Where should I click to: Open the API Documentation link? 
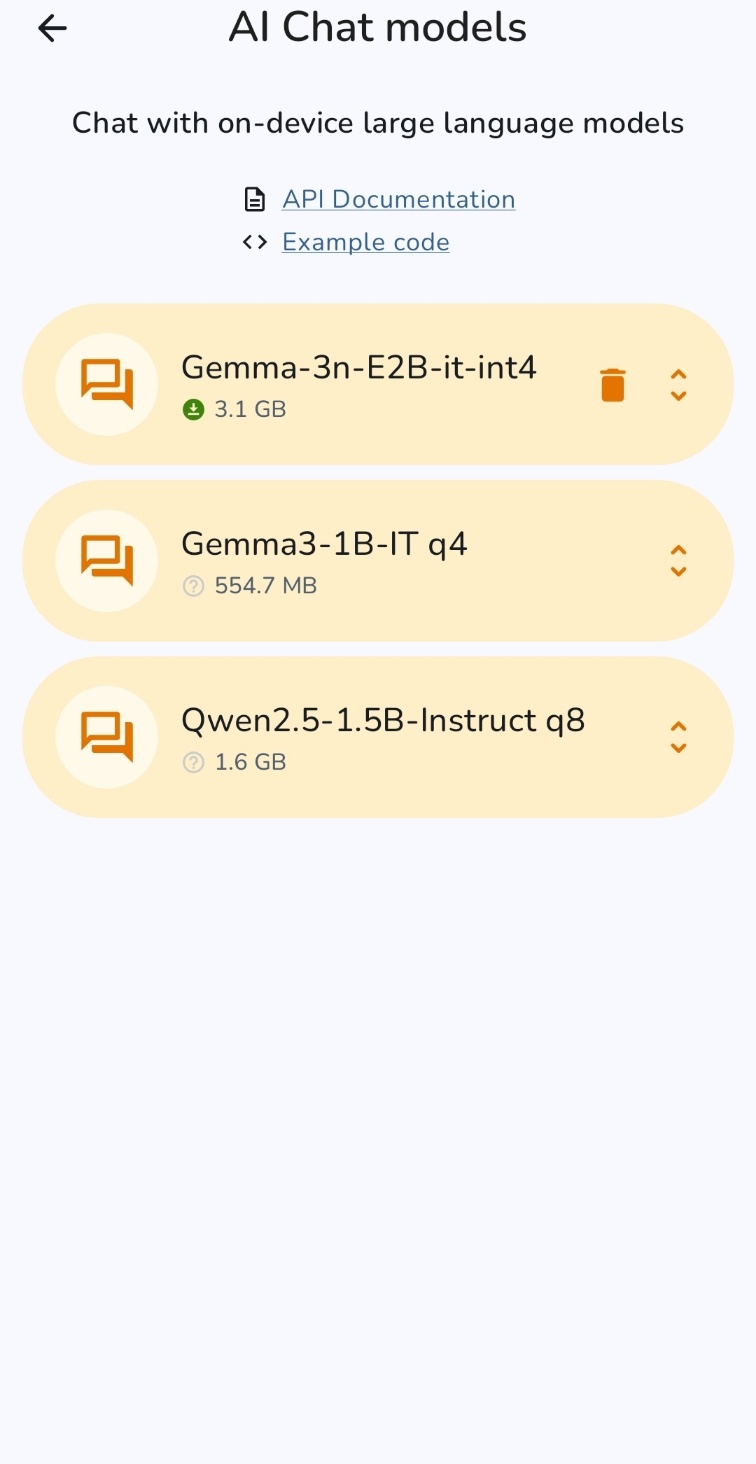click(x=398, y=200)
